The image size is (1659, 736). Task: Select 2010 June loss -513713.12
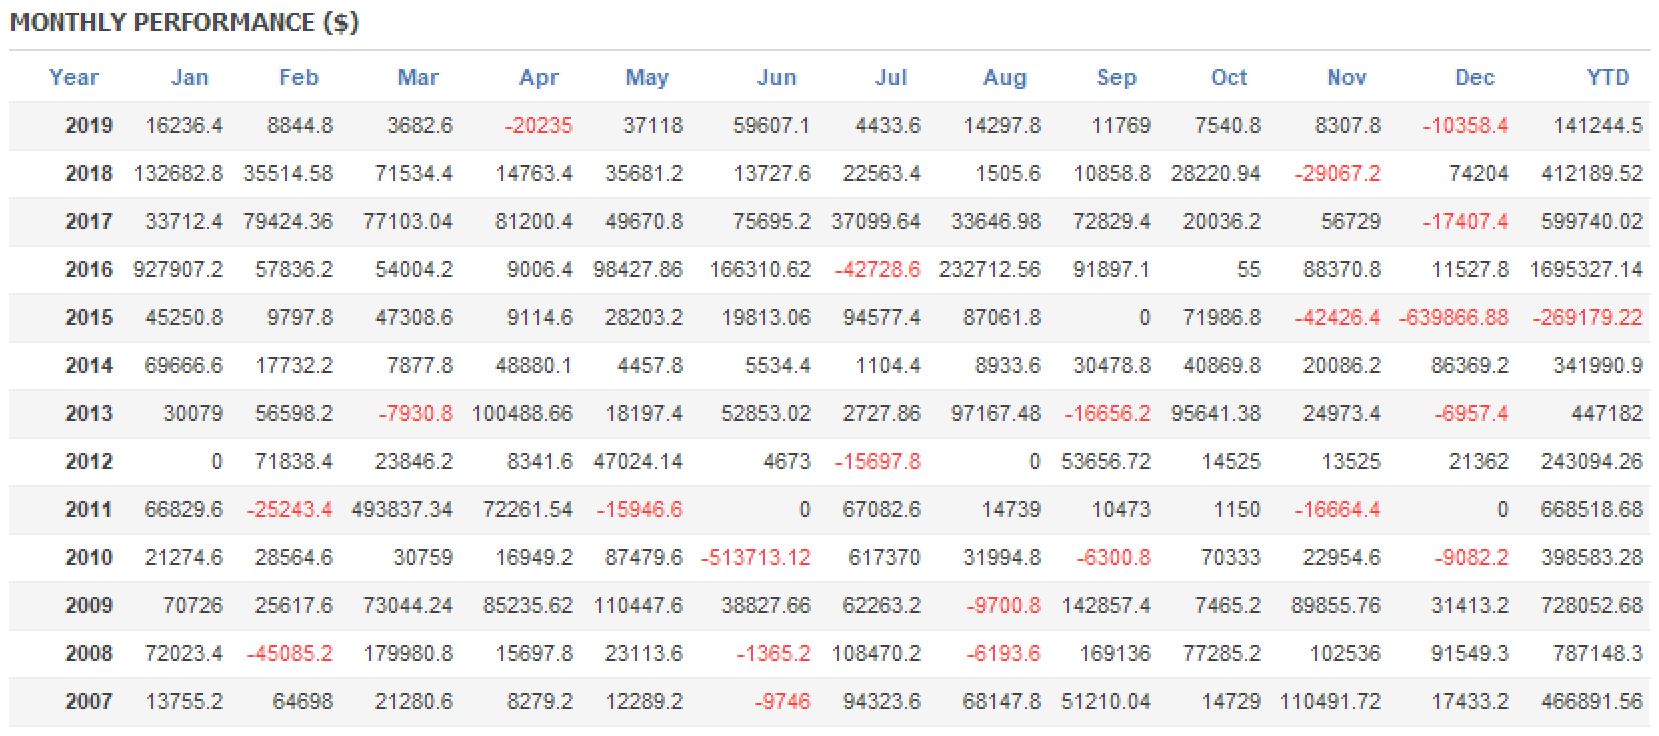tap(755, 558)
